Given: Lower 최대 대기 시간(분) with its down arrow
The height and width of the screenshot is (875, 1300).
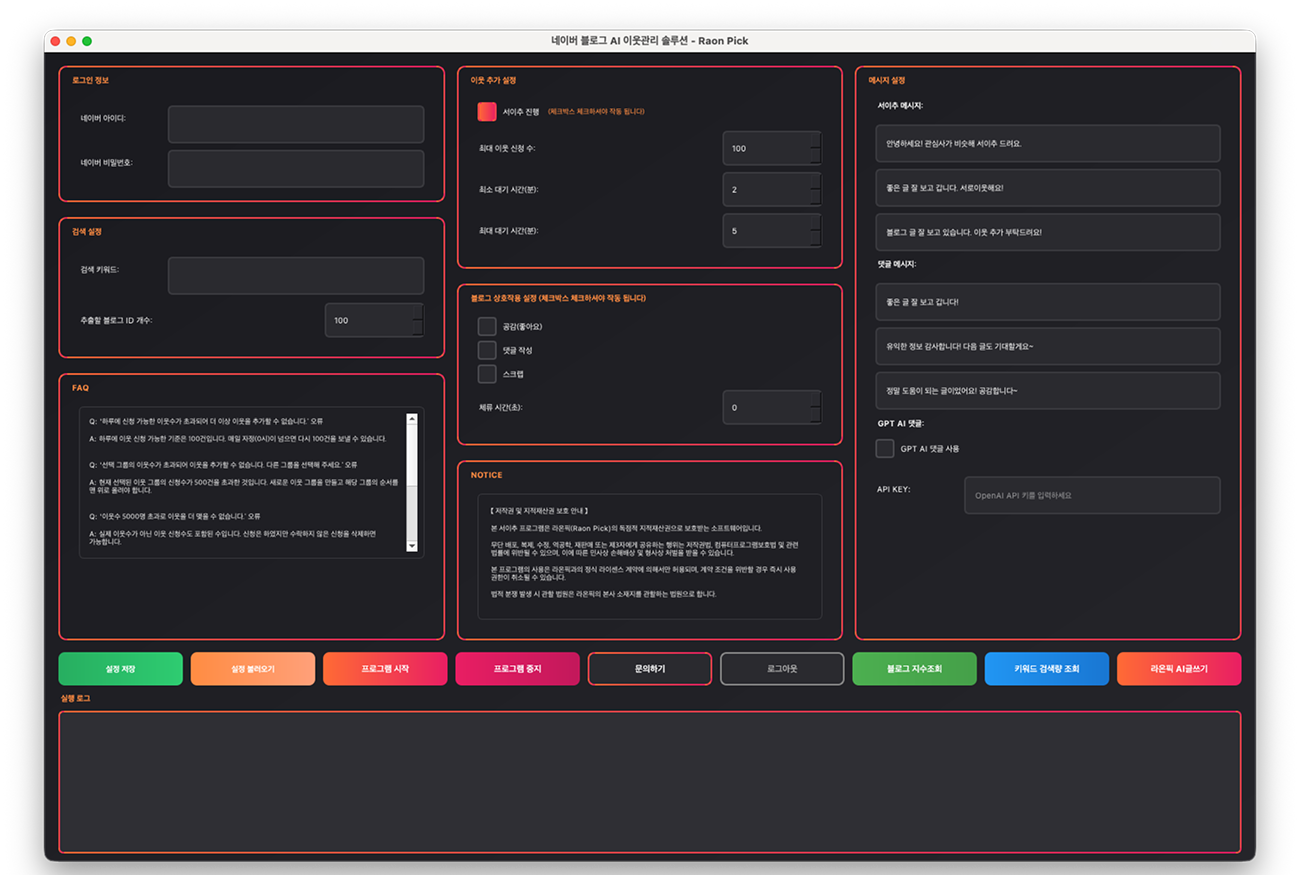Looking at the screenshot, I should coord(815,239).
